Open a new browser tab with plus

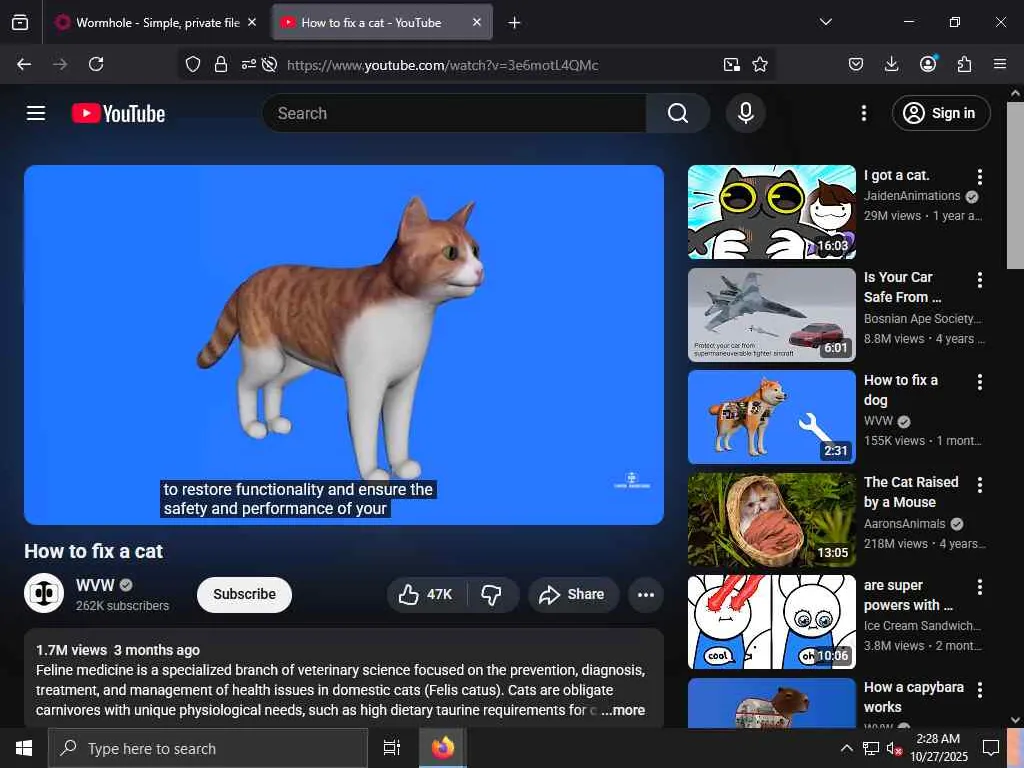pos(514,23)
